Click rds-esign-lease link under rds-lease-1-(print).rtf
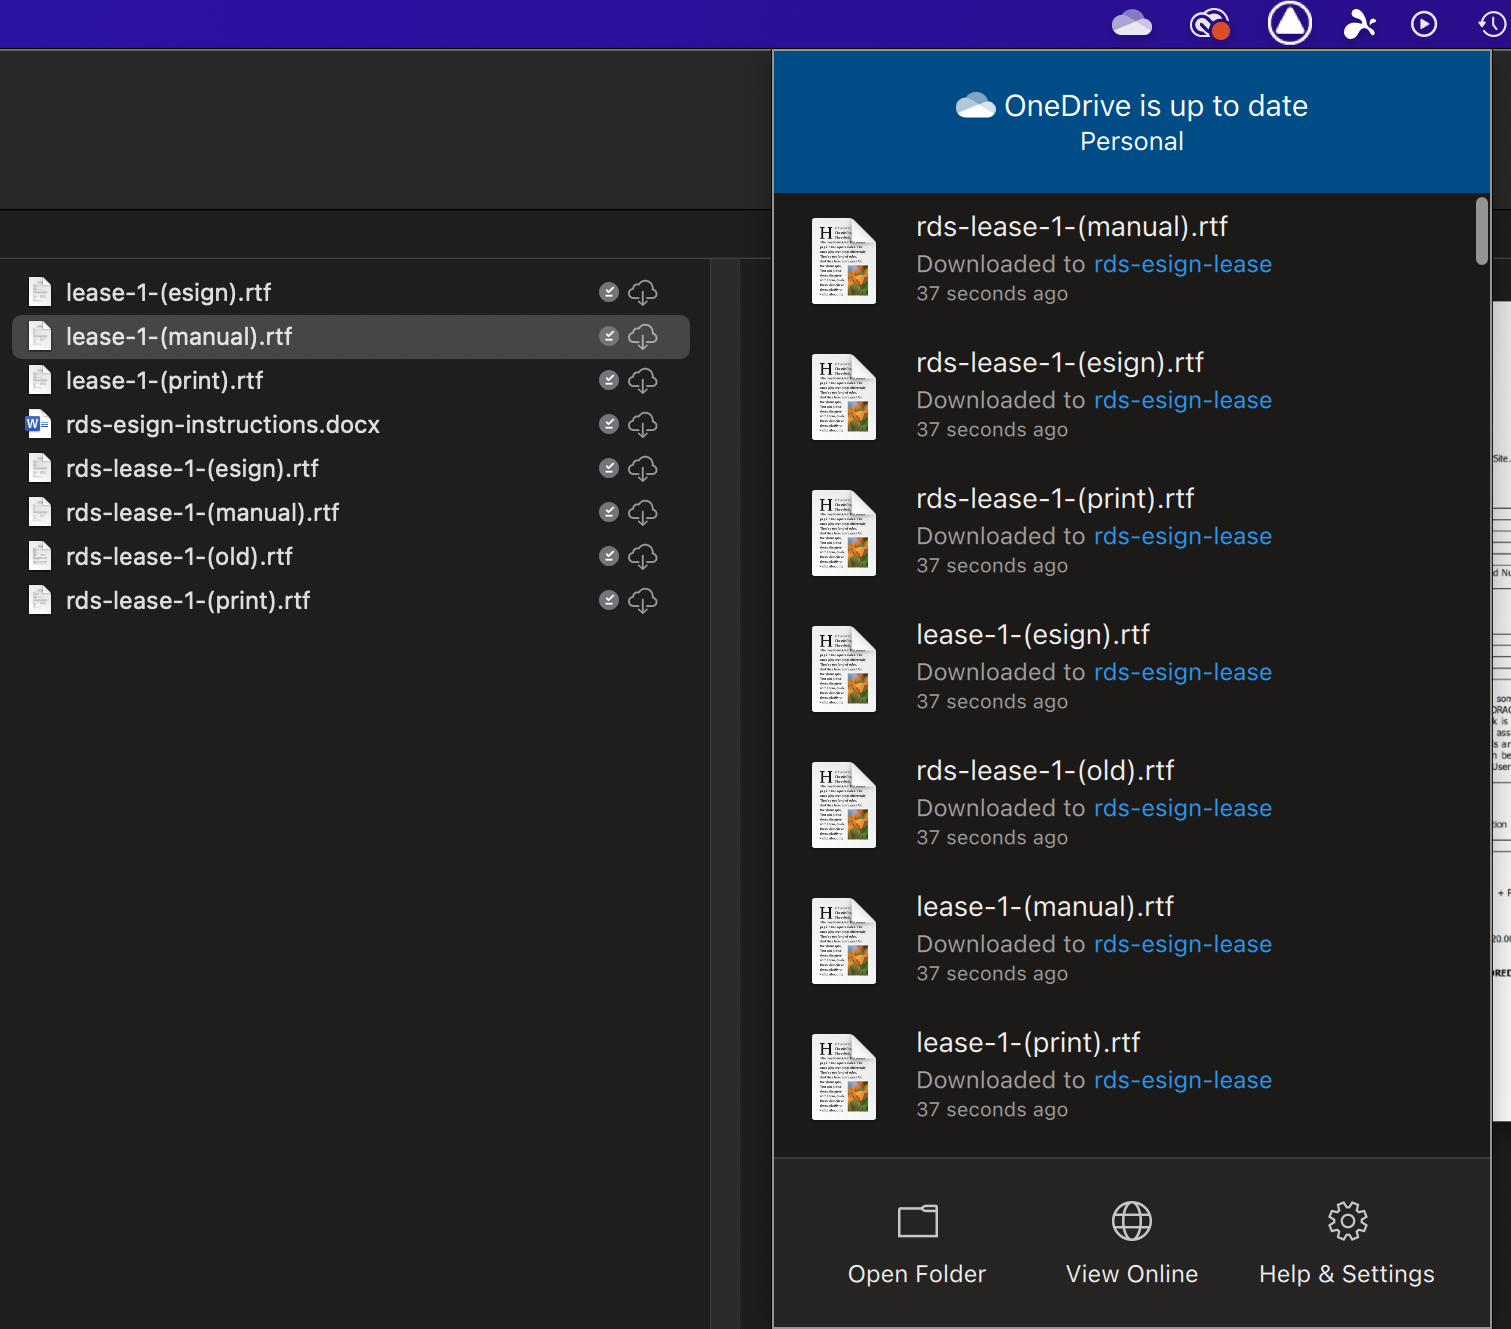Viewport: 1511px width, 1329px height. 1183,536
